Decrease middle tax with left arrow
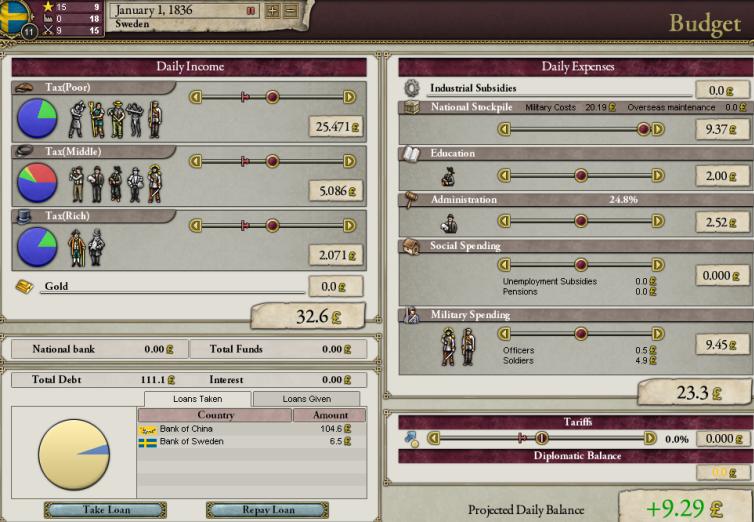Image resolution: width=754 pixels, height=522 pixels. [195, 161]
